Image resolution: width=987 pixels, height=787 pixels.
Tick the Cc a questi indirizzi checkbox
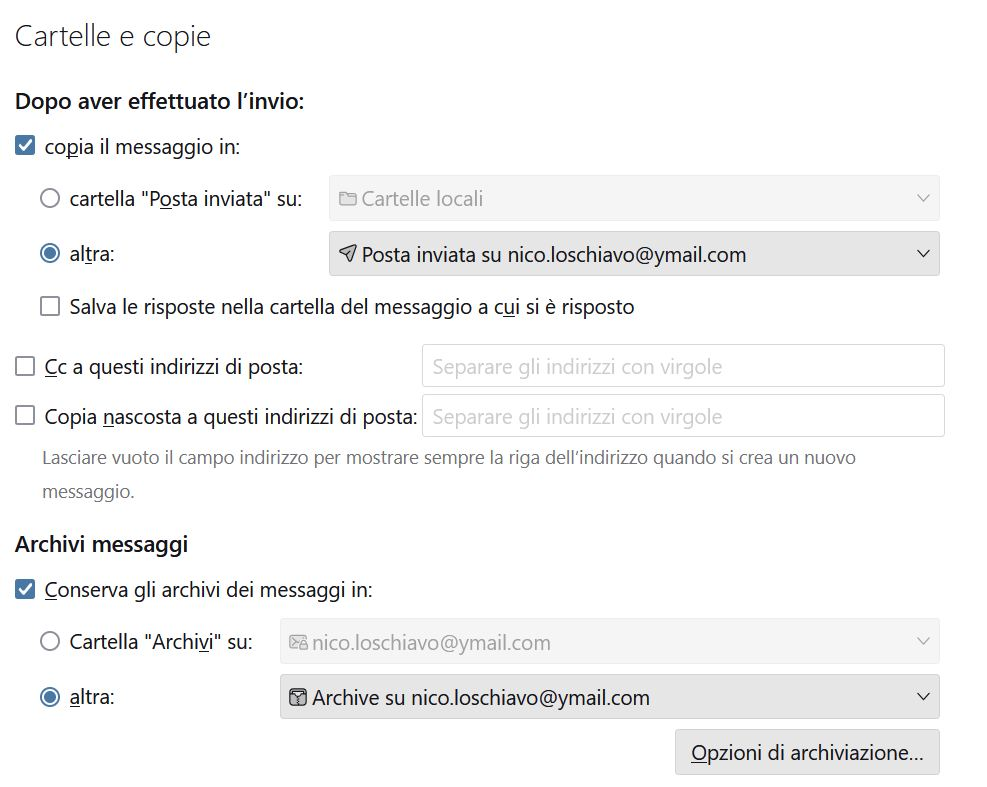(26, 366)
